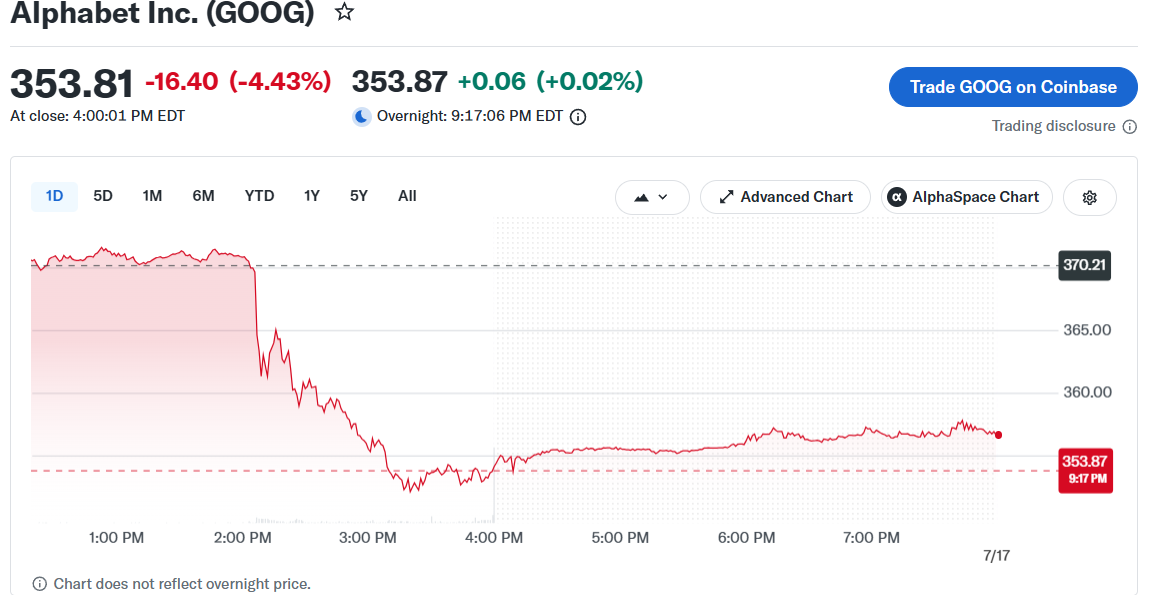The width and height of the screenshot is (1156, 595).
Task: Click the AlphaSpace alpha logo icon
Action: [896, 198]
